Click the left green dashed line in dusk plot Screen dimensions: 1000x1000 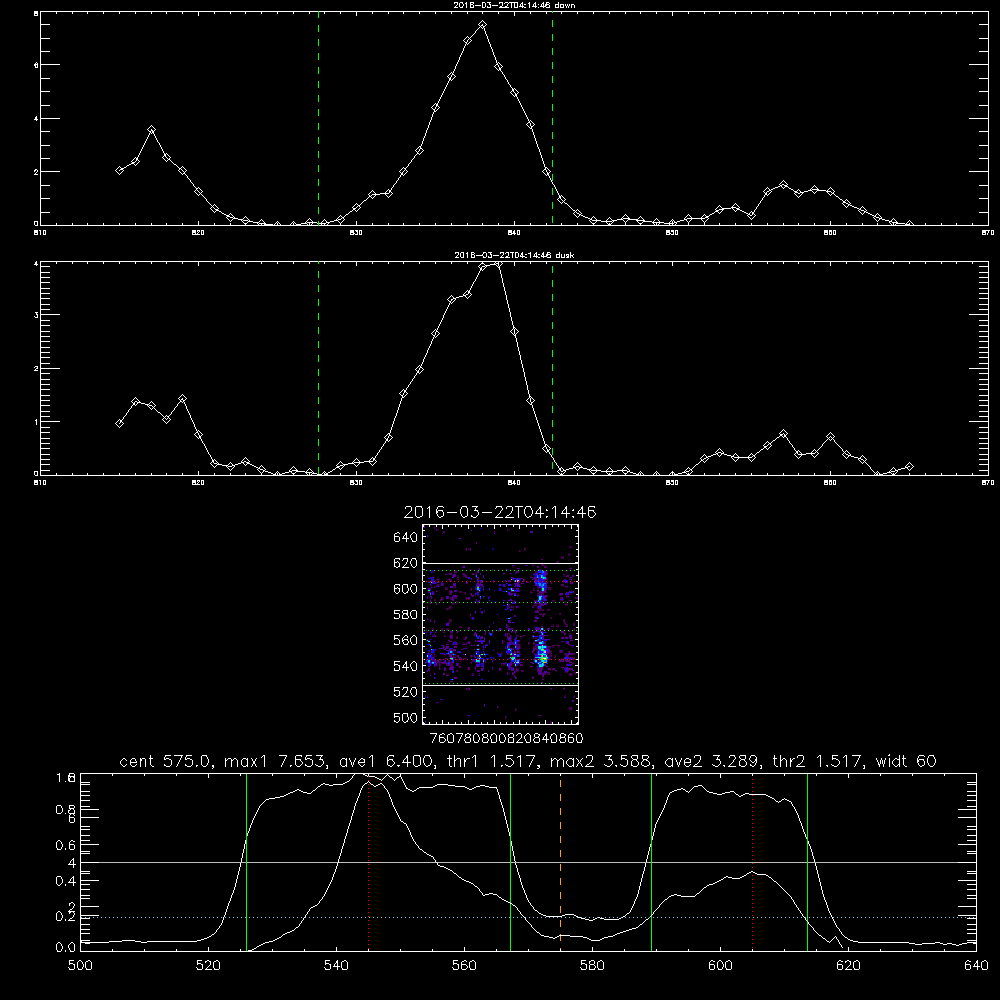pos(318,369)
